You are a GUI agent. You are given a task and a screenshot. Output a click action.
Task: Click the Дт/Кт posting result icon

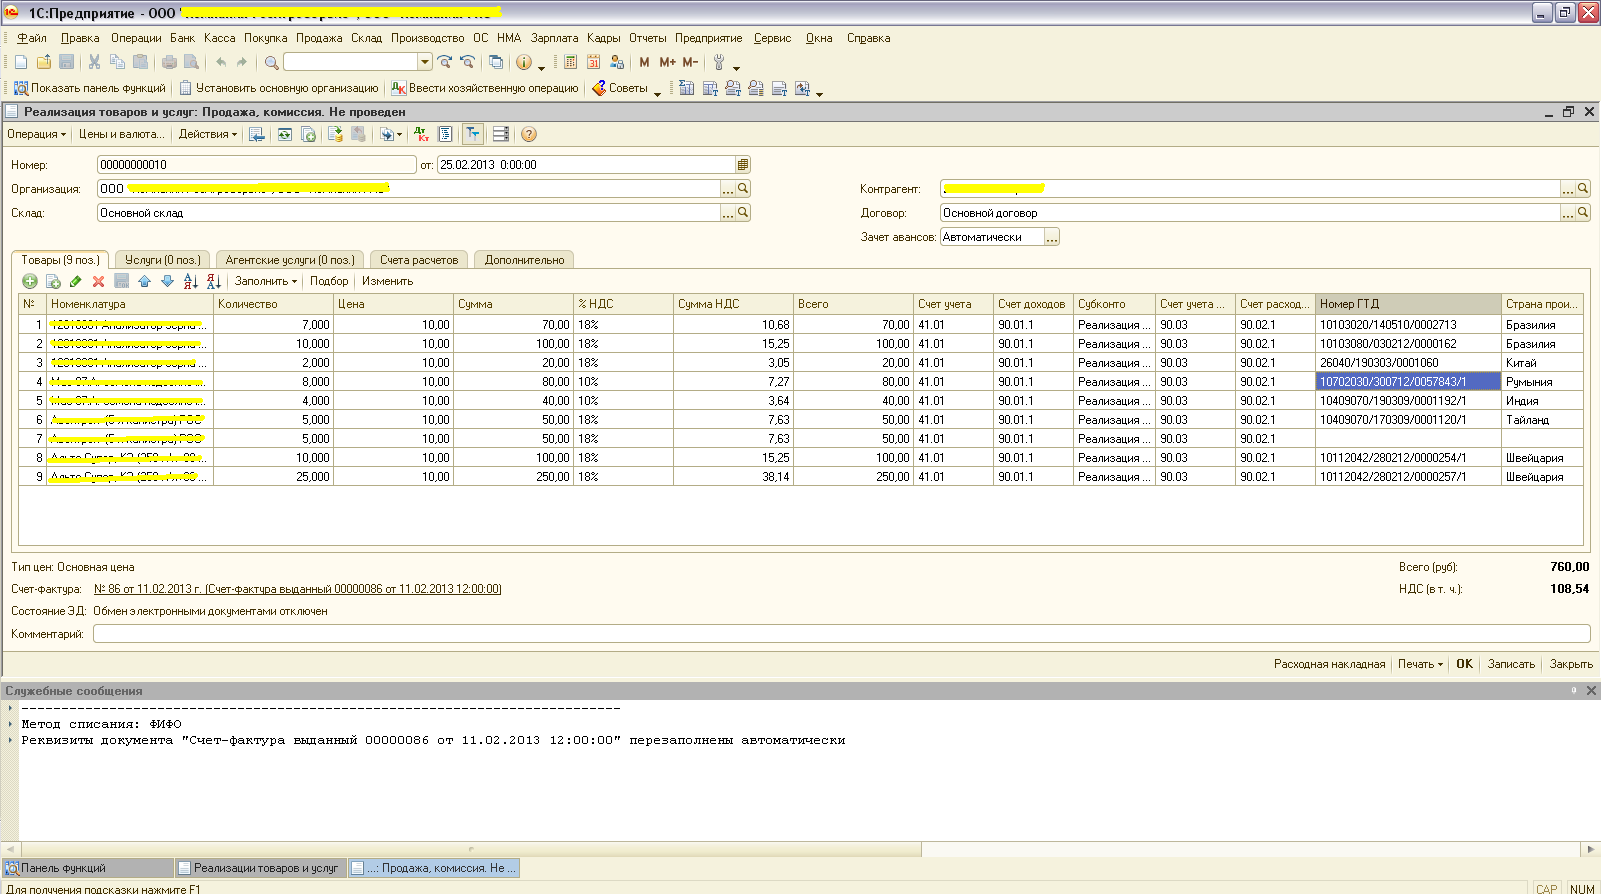(x=421, y=134)
